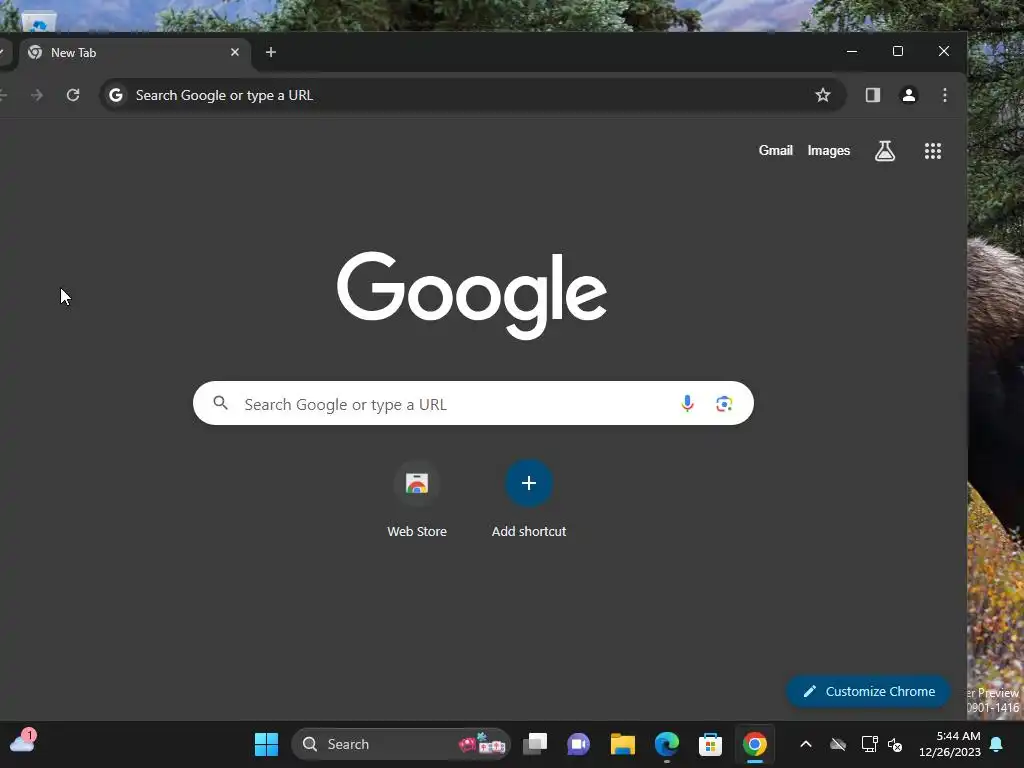
Task: Open the Web Store shortcut
Action: tap(417, 500)
